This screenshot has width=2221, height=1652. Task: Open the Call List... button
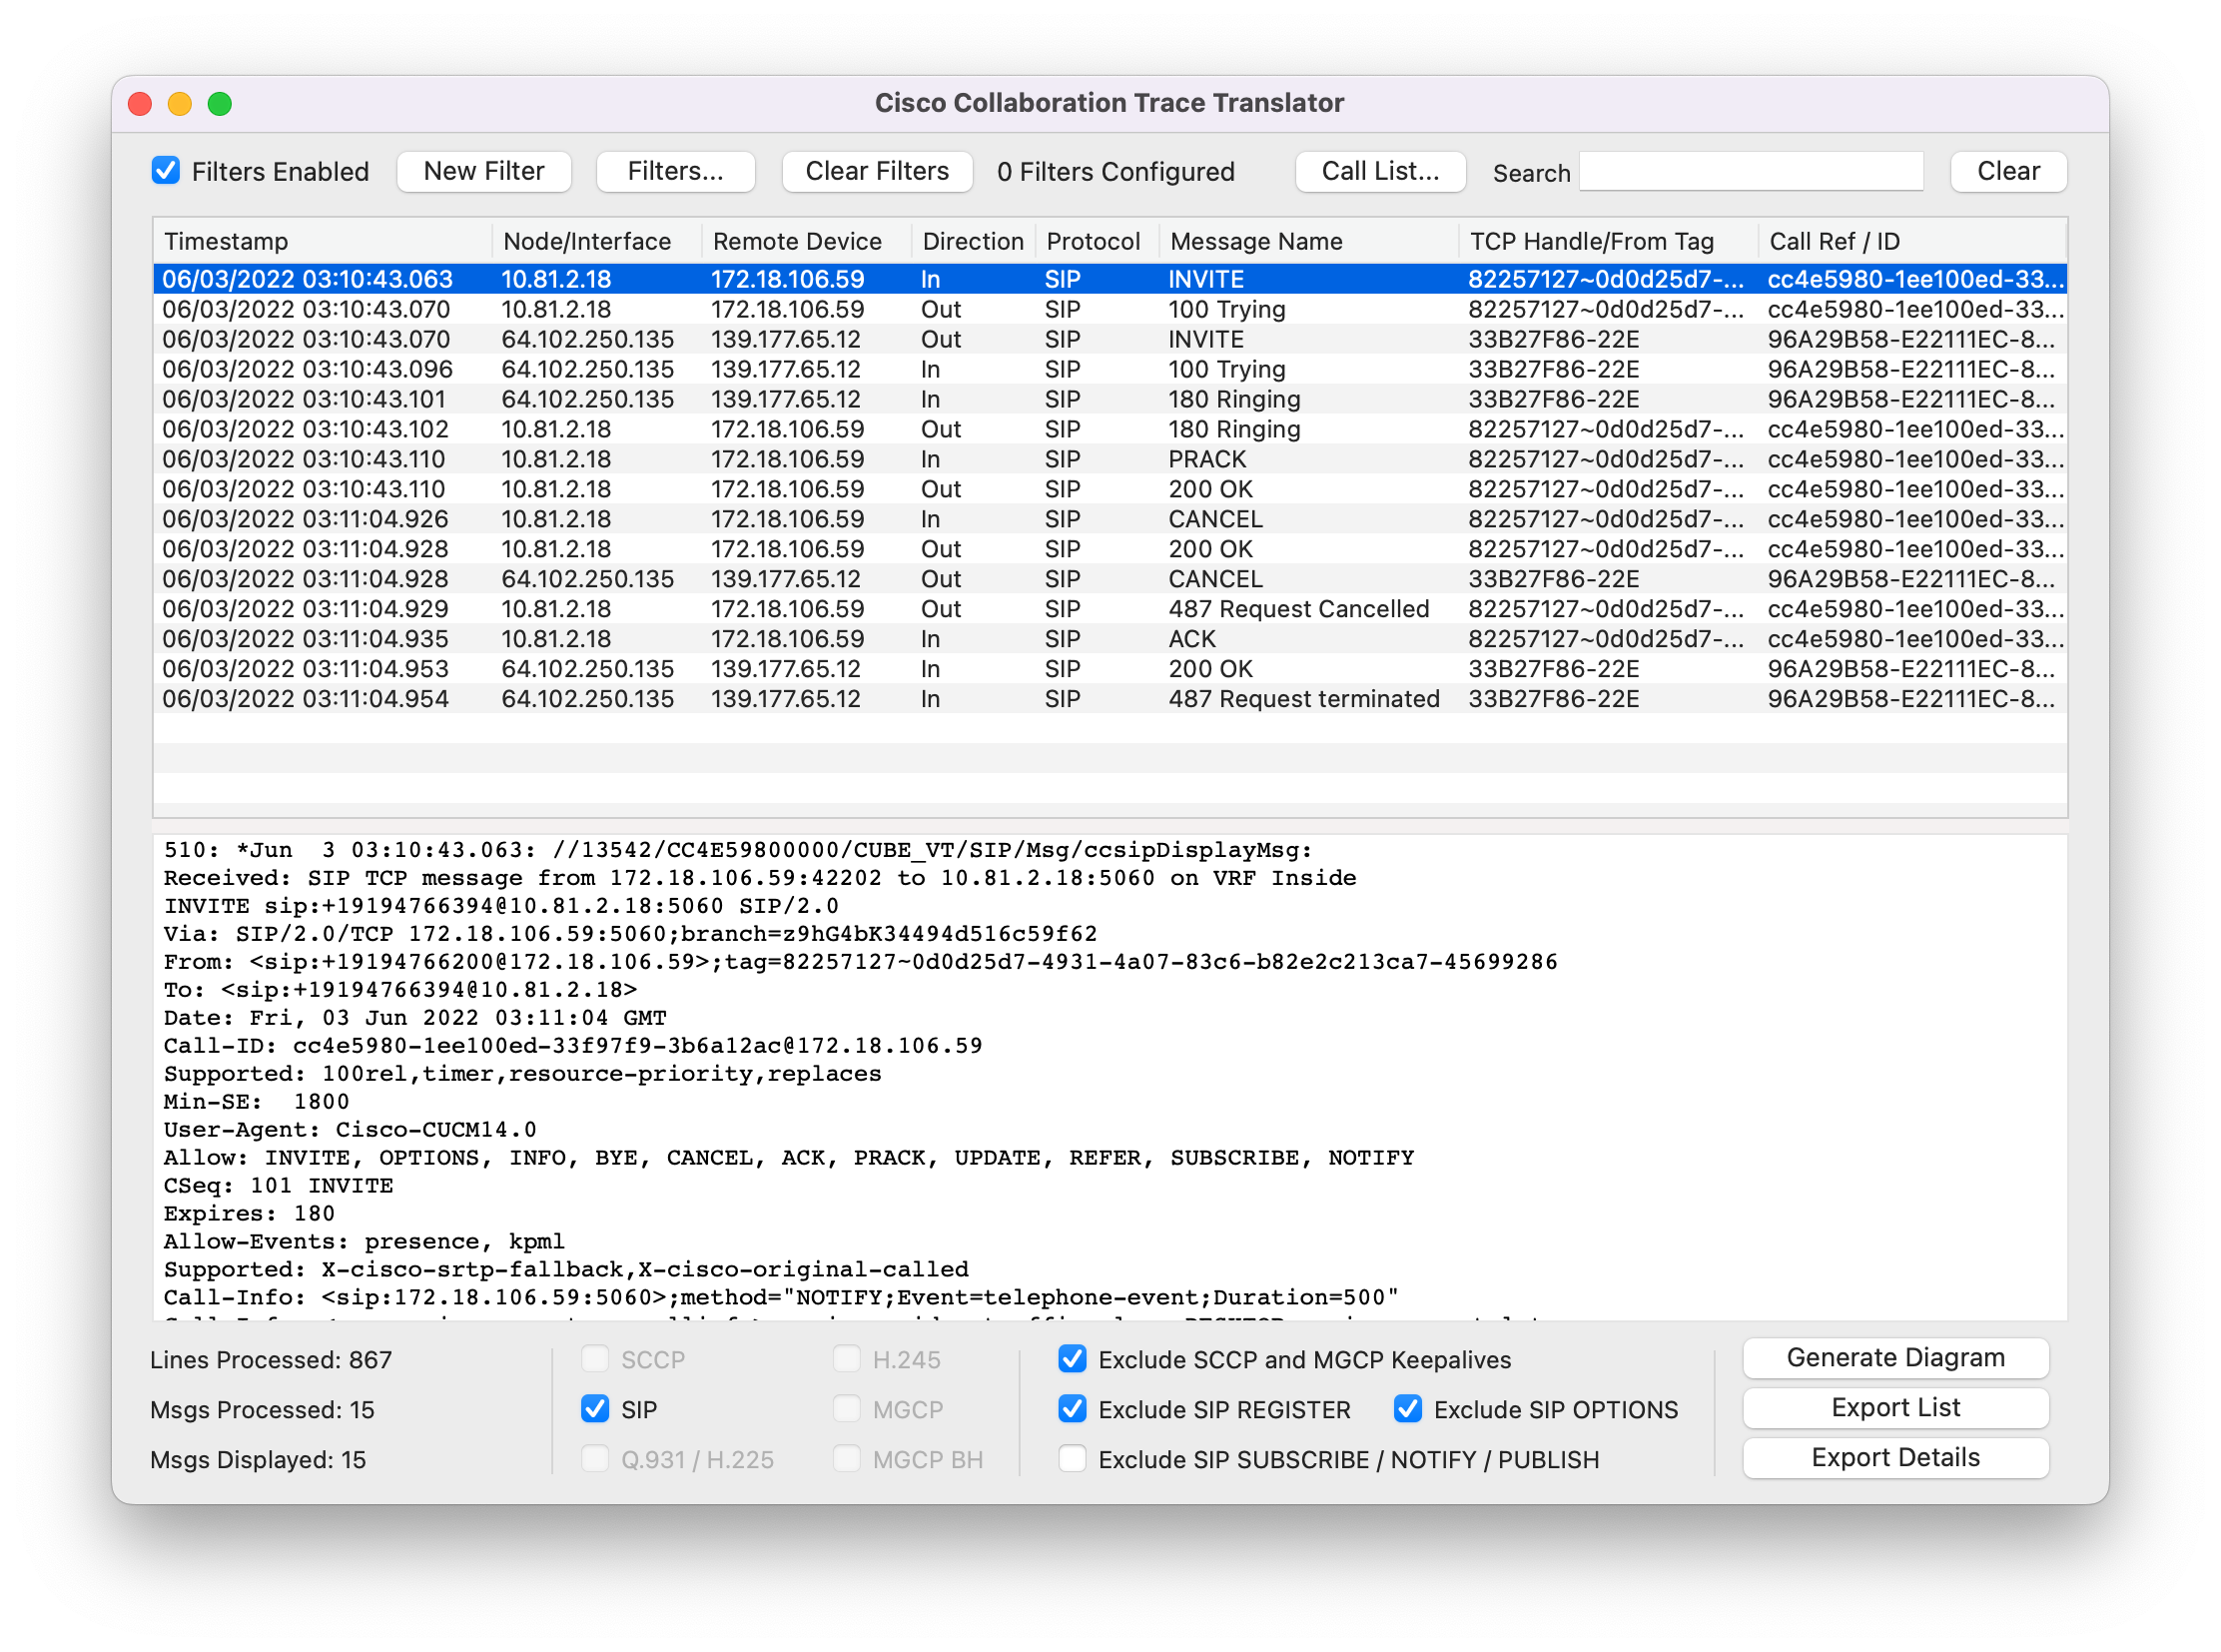tap(1380, 171)
